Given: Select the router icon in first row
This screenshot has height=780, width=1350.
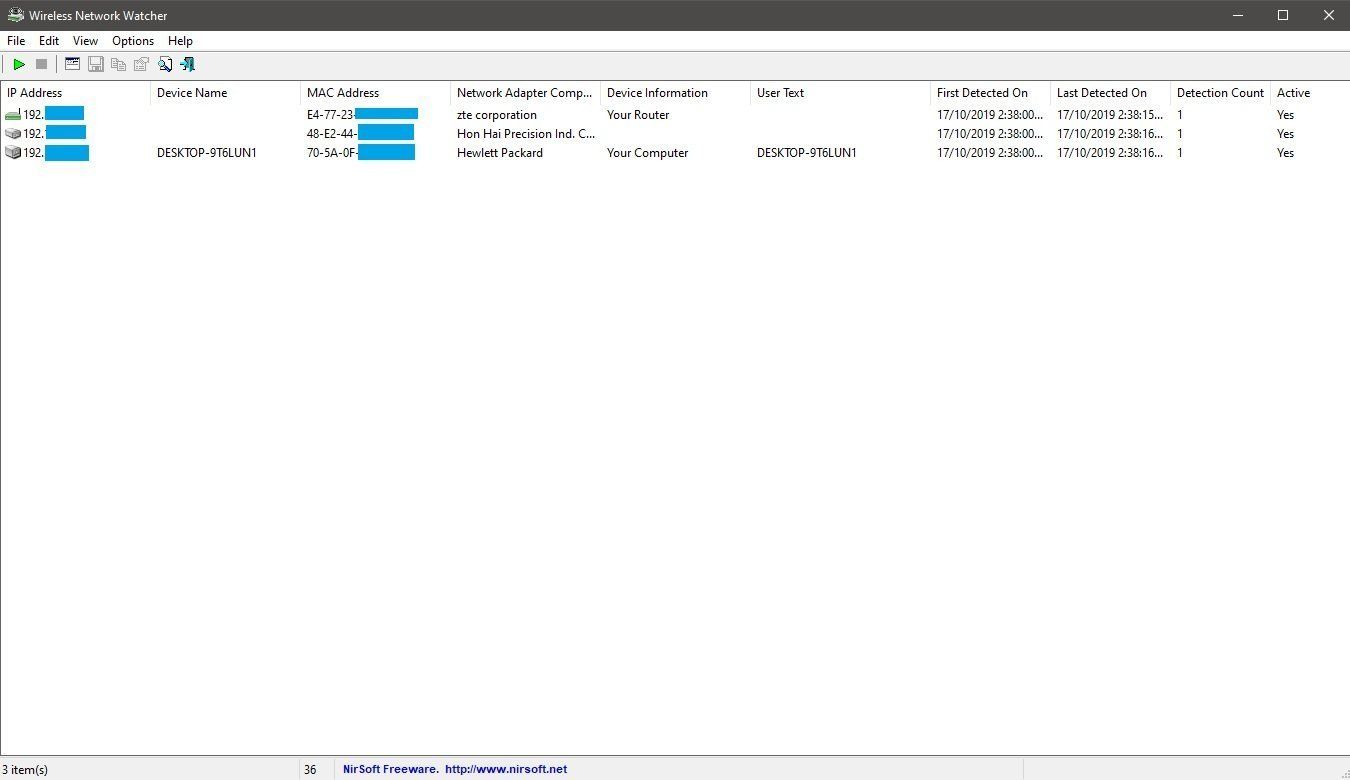Looking at the screenshot, I should (13, 115).
